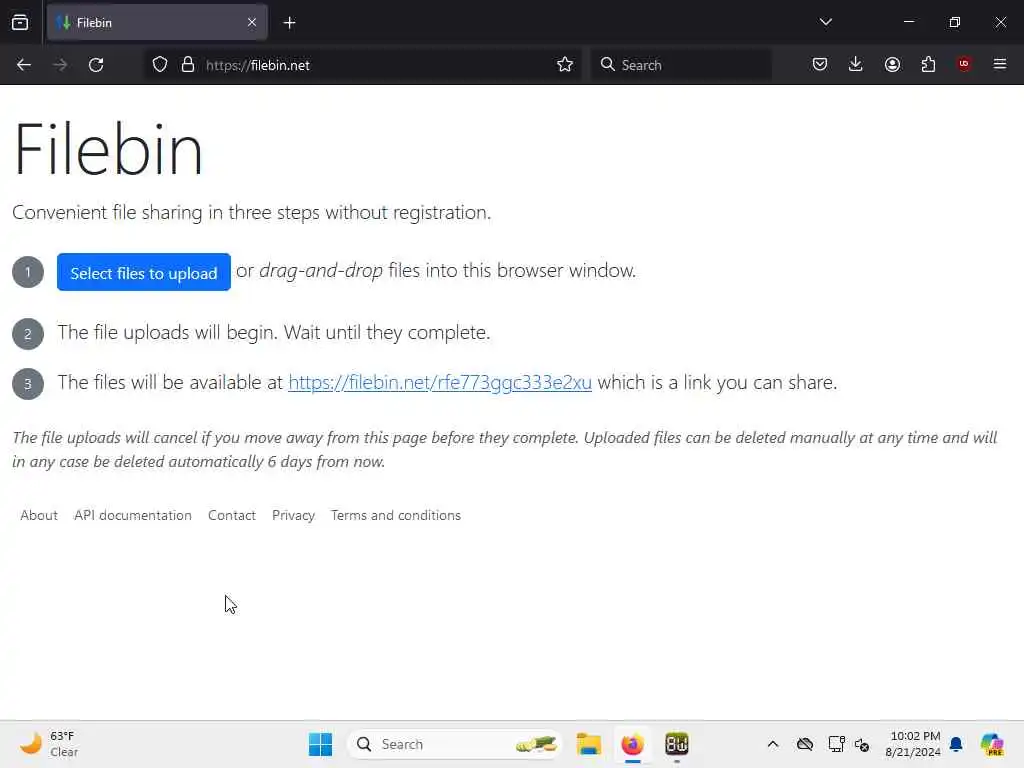This screenshot has height=768, width=1024.
Task: Open the Firefox View icon
Action: pyautogui.click(x=20, y=22)
